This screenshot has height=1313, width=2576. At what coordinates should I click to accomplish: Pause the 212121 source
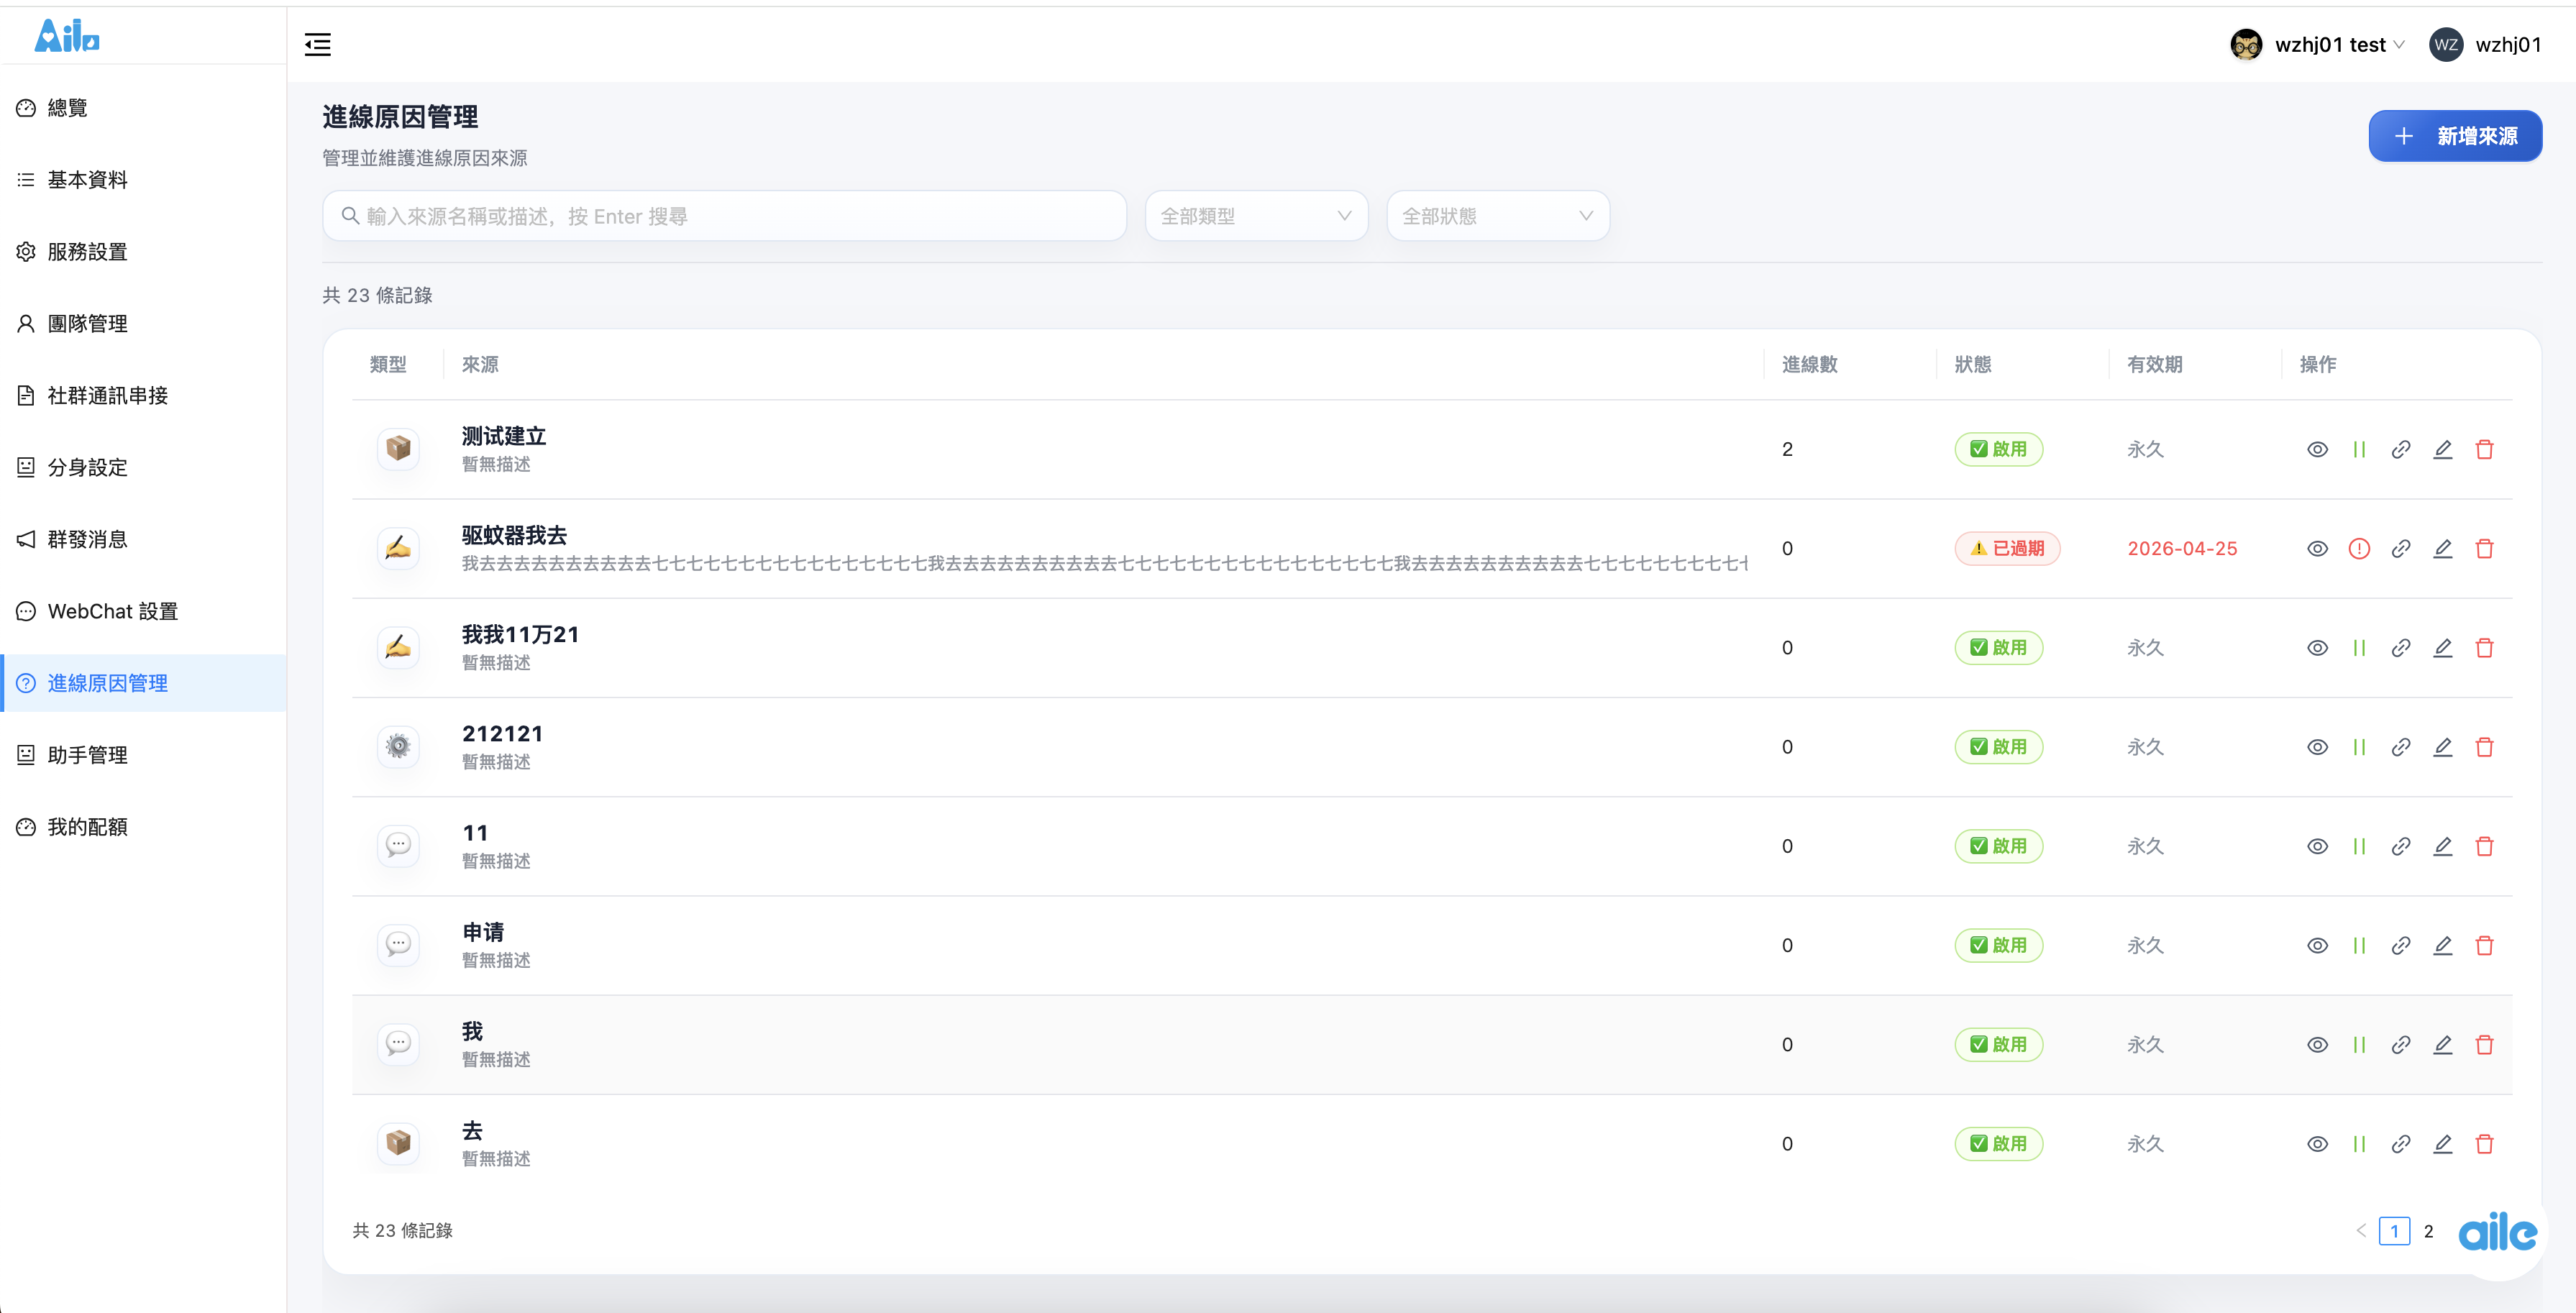click(2359, 747)
